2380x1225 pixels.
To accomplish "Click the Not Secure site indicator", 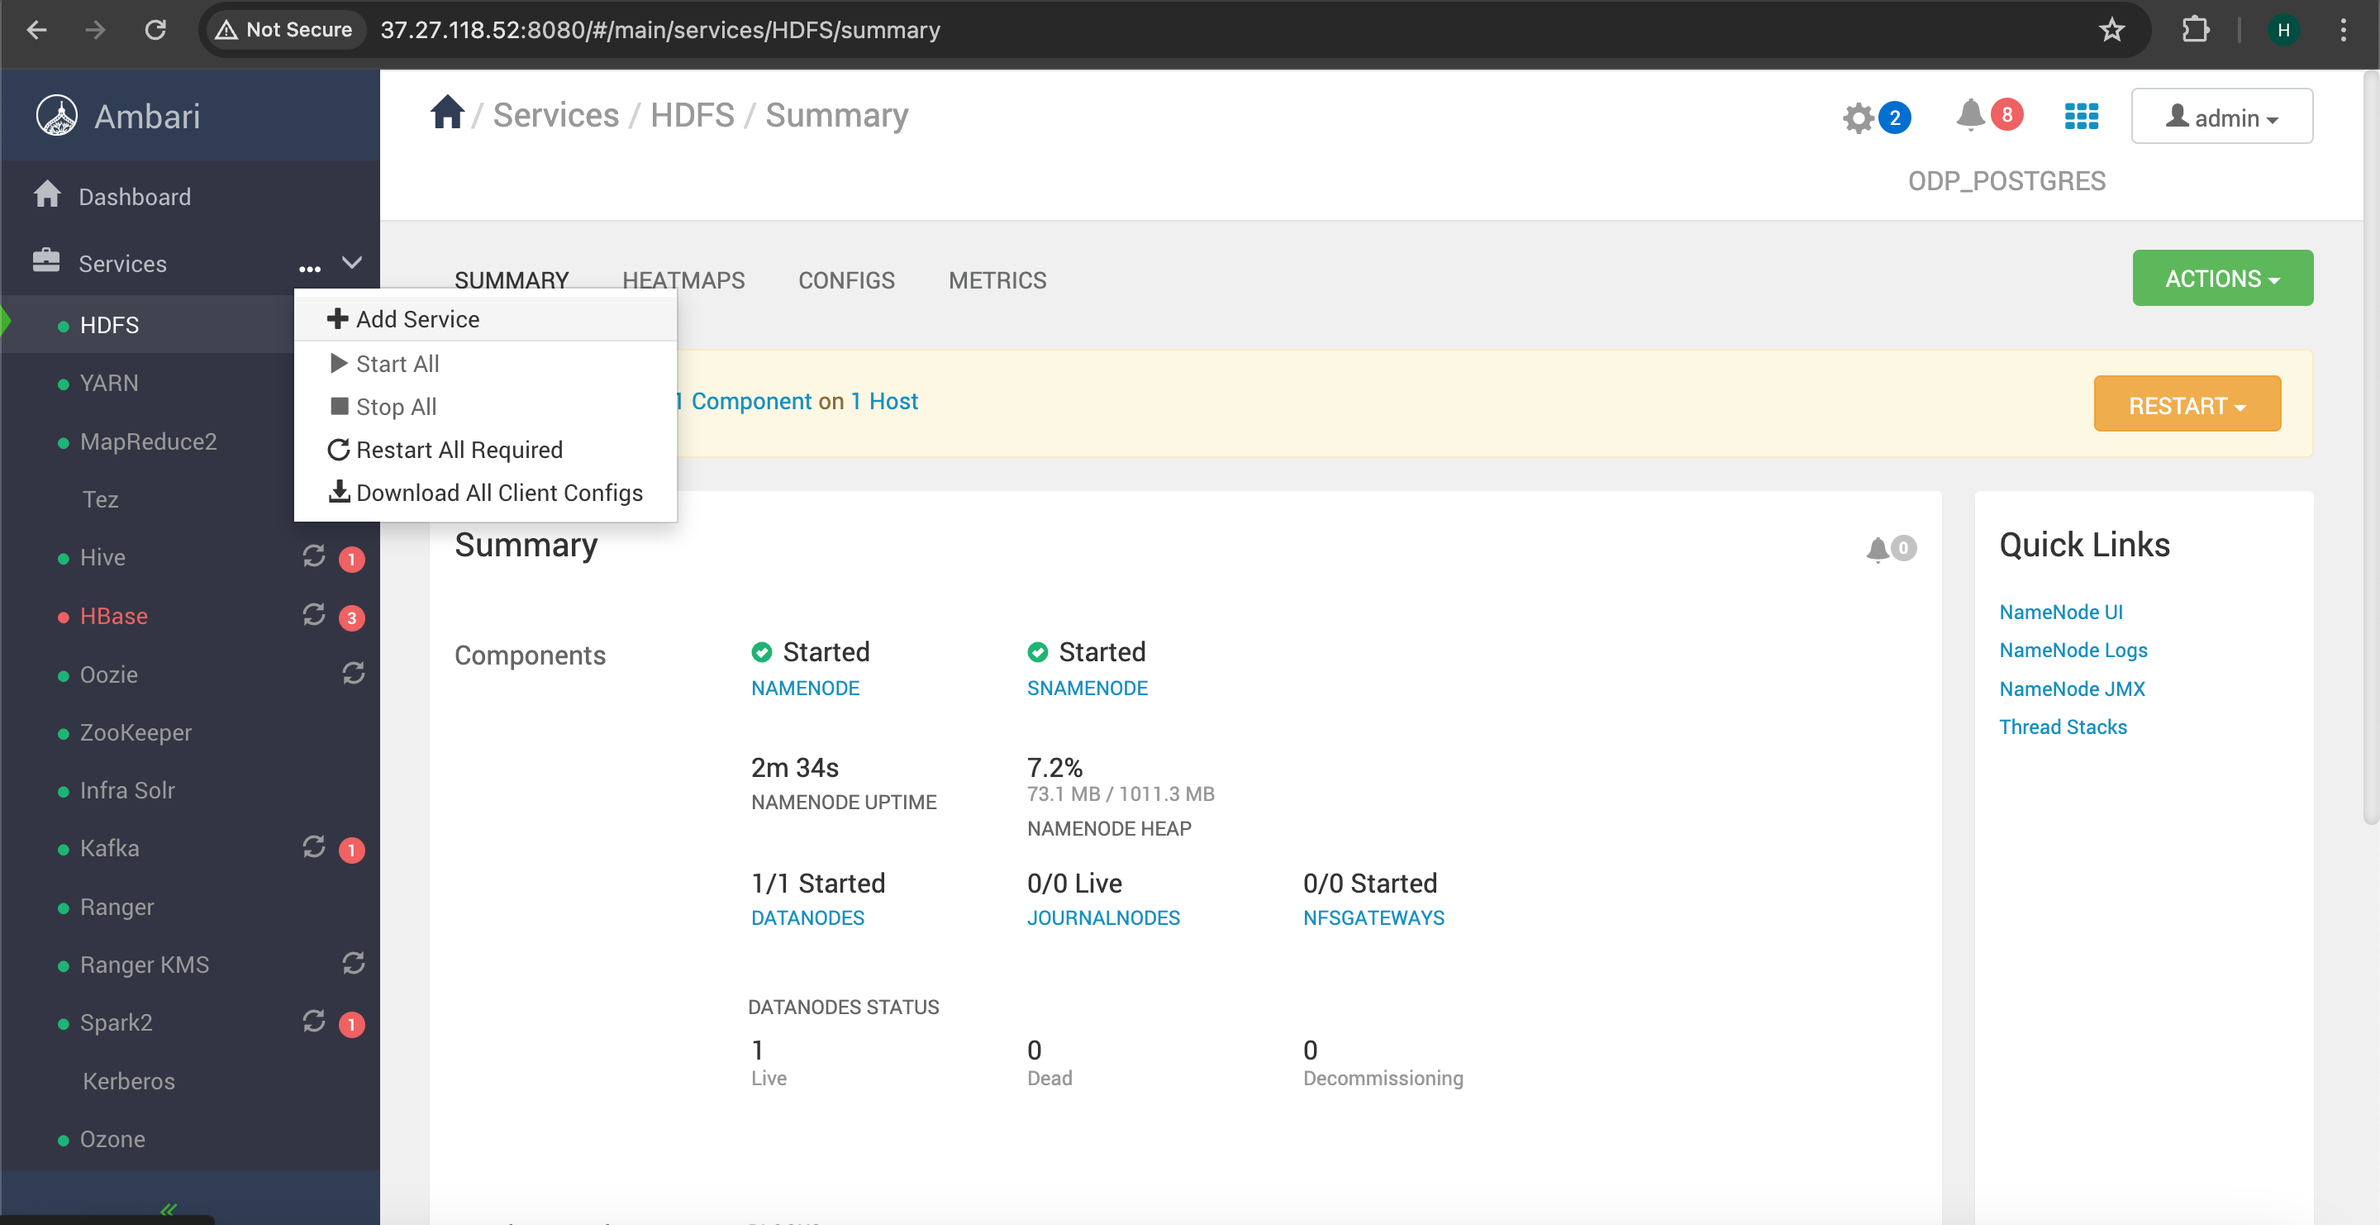I will tap(285, 30).
